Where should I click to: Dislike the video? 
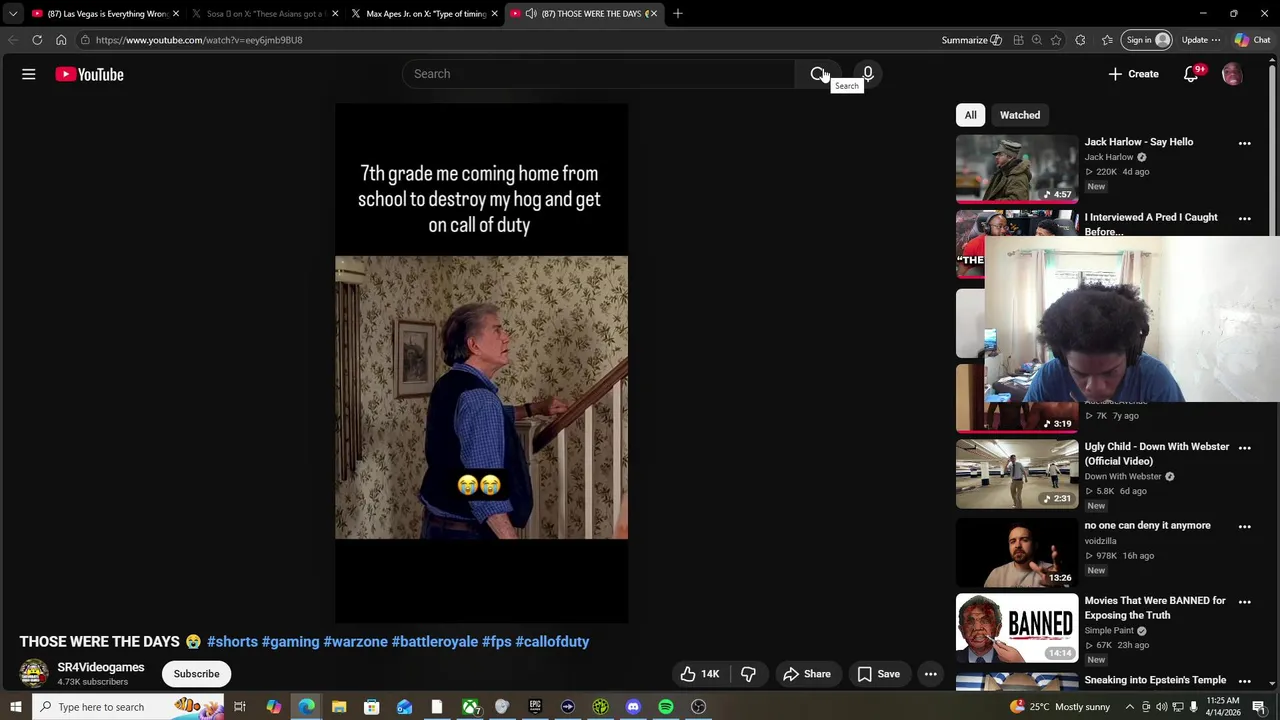tap(748, 674)
